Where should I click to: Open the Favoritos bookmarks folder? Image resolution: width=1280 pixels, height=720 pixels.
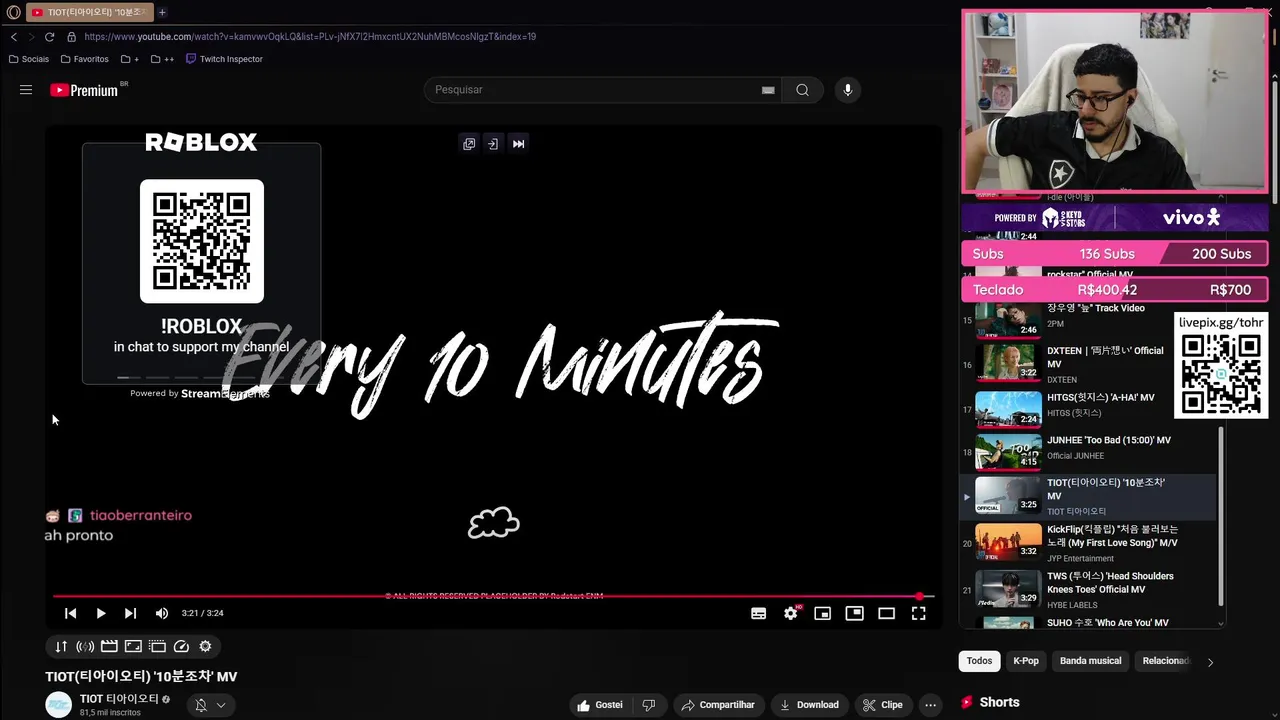click(x=85, y=59)
